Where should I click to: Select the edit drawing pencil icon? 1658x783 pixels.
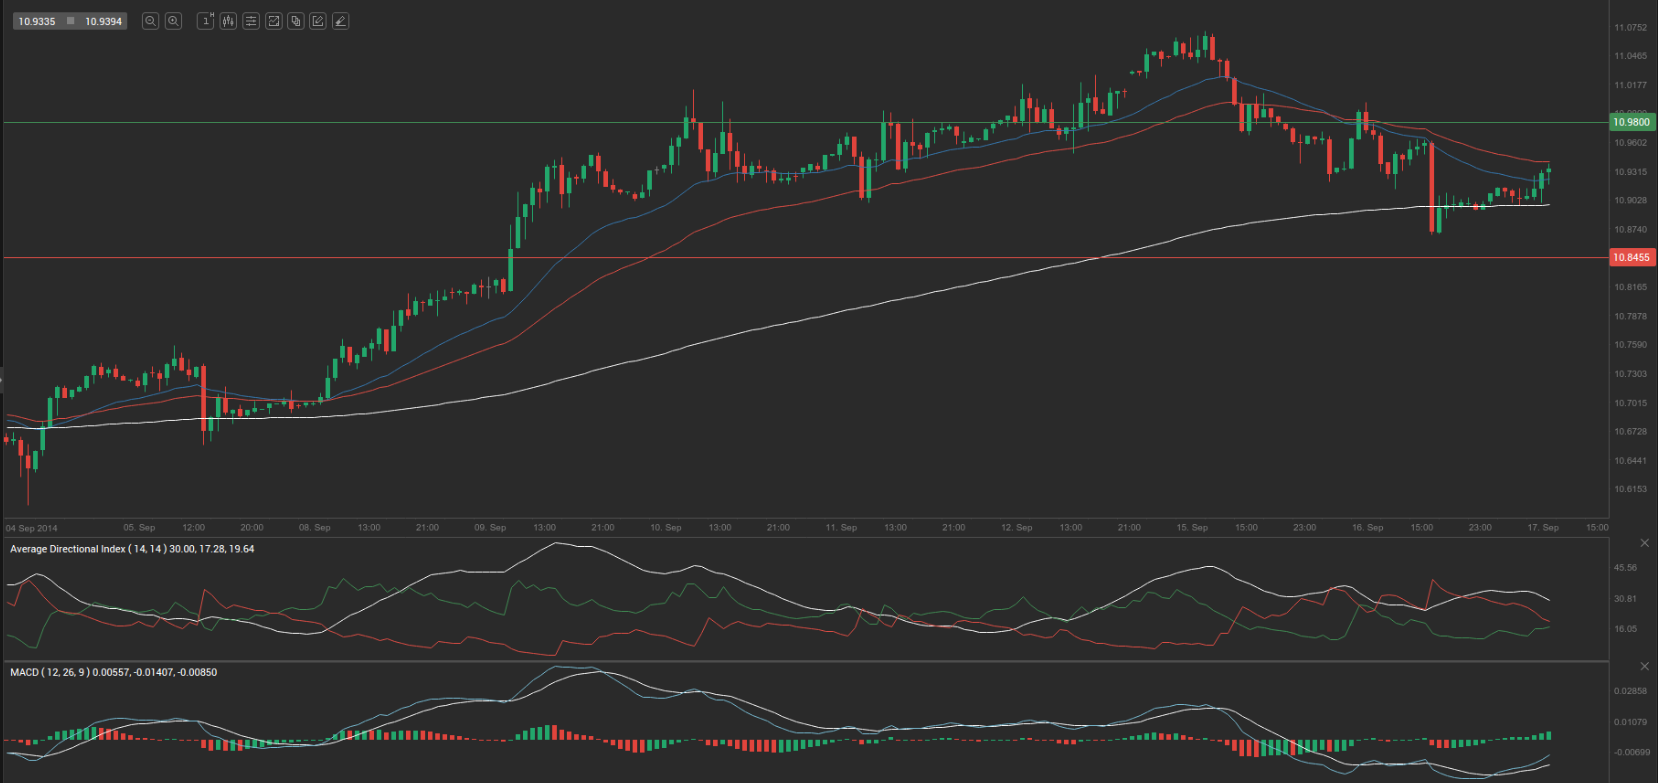click(x=318, y=21)
